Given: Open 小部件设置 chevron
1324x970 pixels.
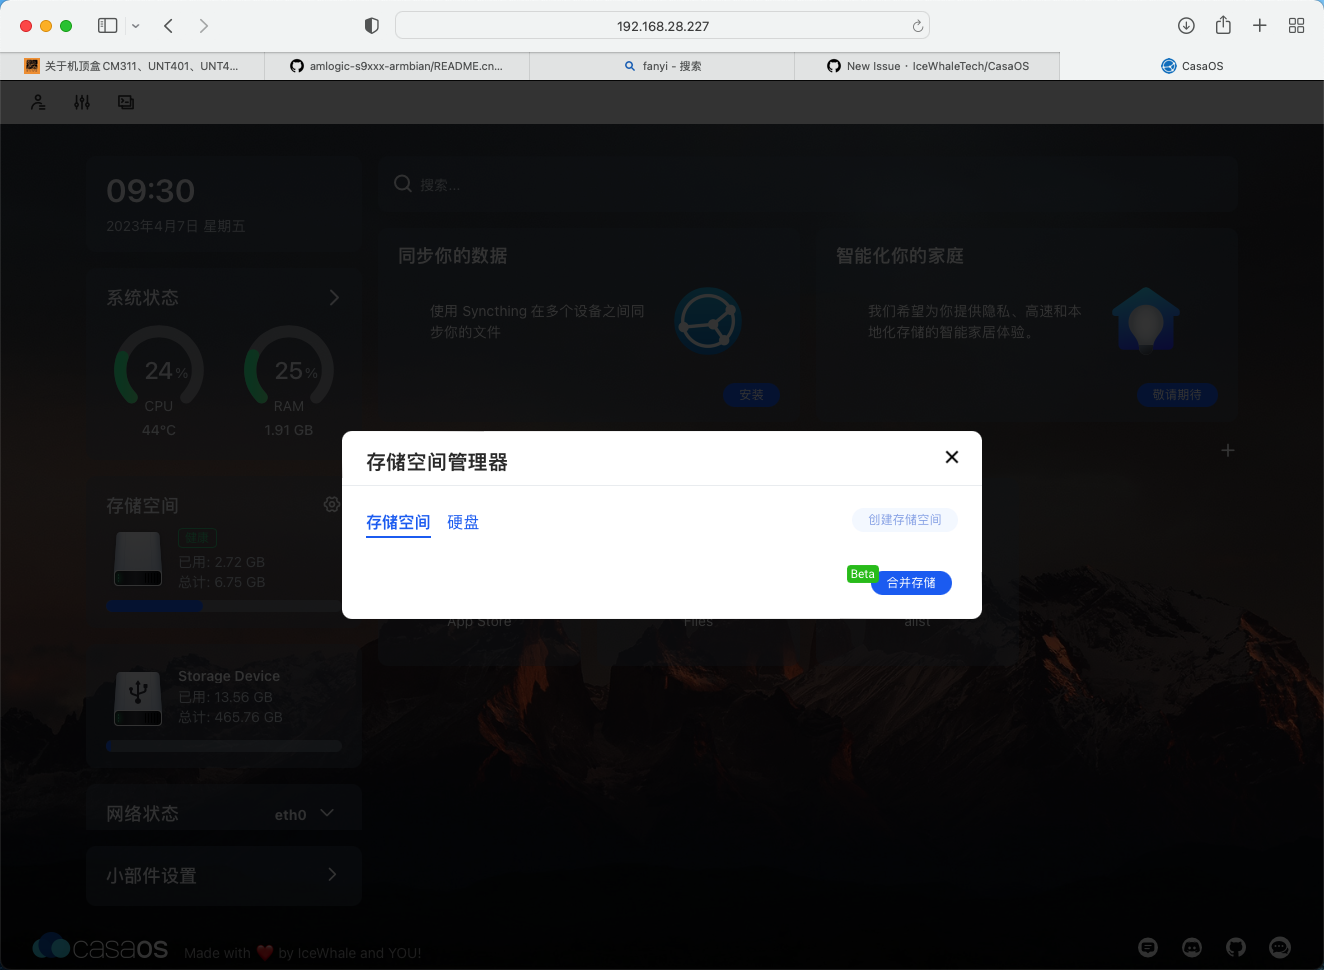Looking at the screenshot, I should pyautogui.click(x=332, y=874).
